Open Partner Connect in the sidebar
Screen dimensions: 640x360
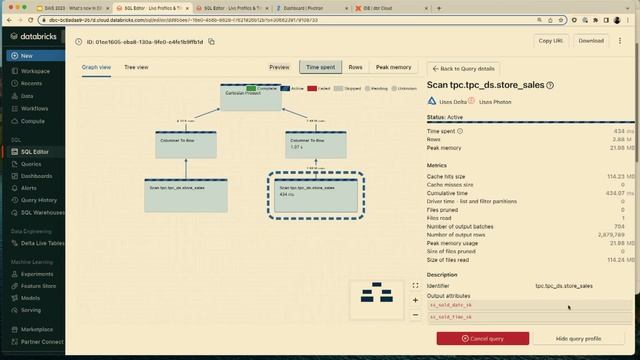[x=42, y=342]
